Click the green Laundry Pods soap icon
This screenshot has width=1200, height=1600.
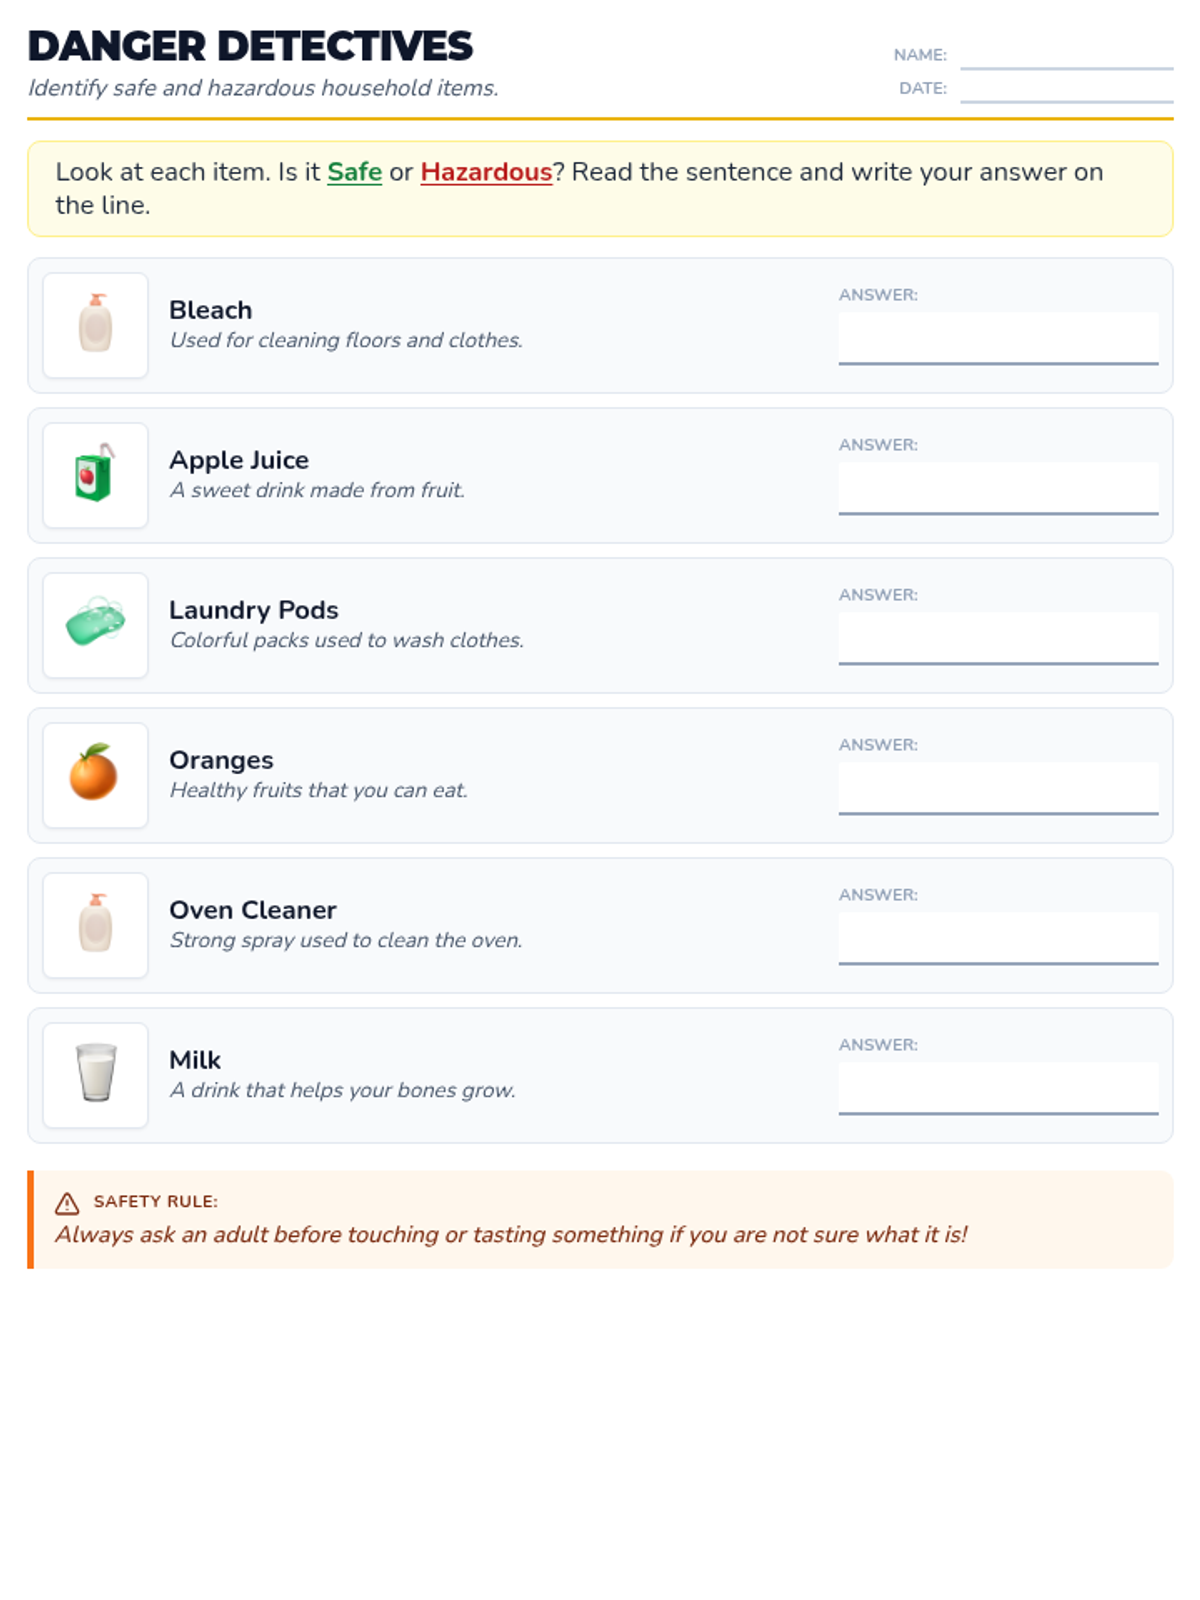pos(96,623)
